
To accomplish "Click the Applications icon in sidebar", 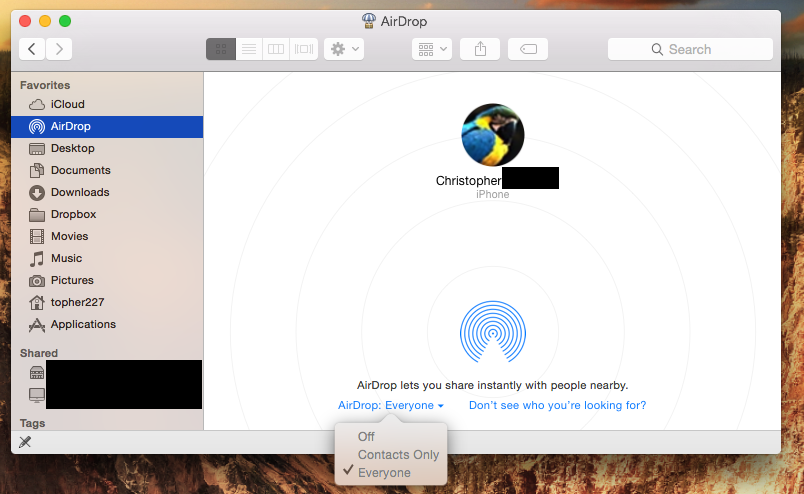I will (36, 325).
